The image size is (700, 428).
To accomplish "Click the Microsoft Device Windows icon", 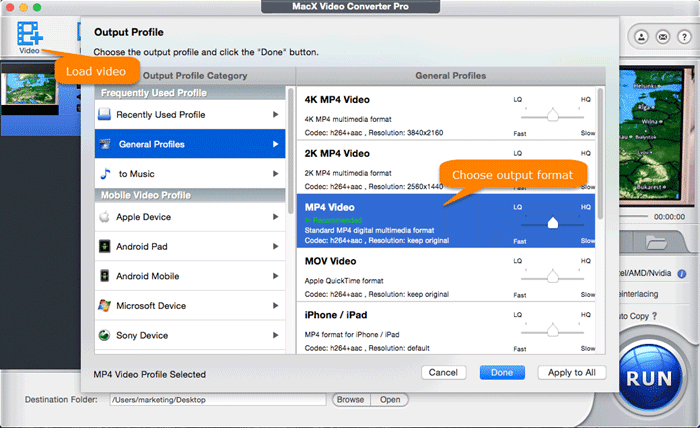I will (x=104, y=306).
